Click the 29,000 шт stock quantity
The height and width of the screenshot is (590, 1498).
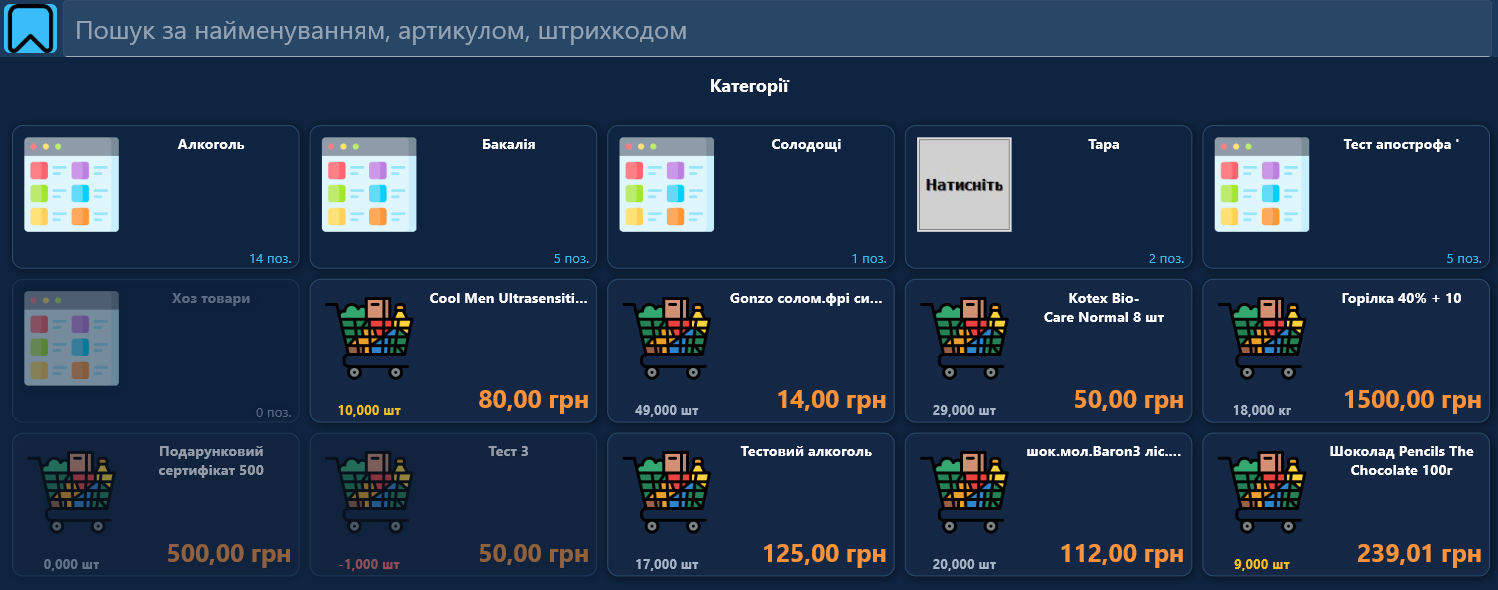[964, 410]
